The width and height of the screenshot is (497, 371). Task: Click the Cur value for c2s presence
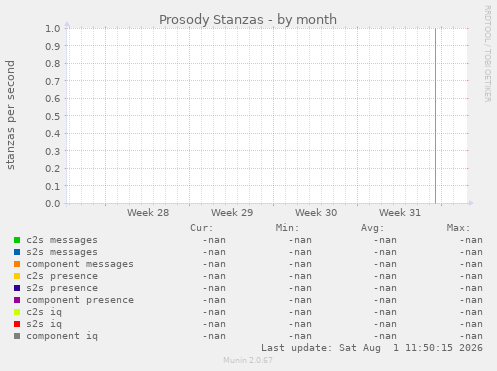tap(214, 276)
